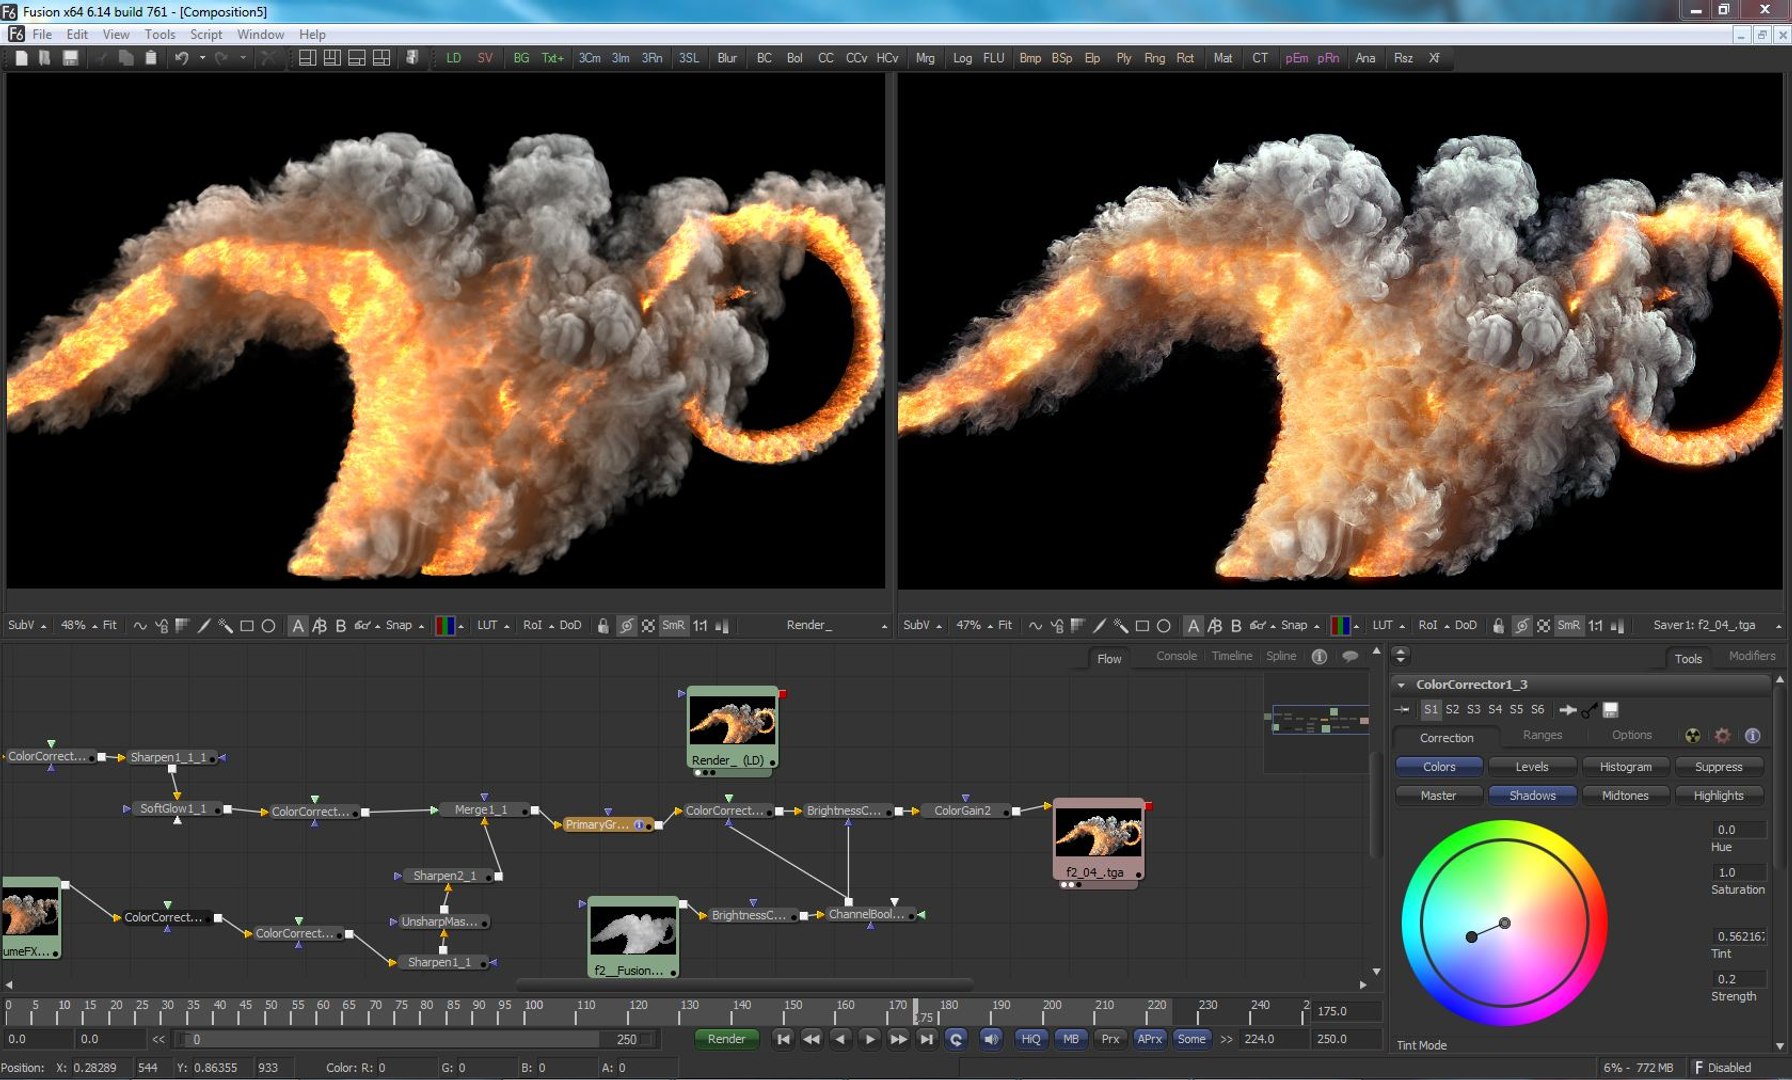Collapse the ColorCorrector1_3 tool header
1792x1080 pixels.
[1401, 685]
